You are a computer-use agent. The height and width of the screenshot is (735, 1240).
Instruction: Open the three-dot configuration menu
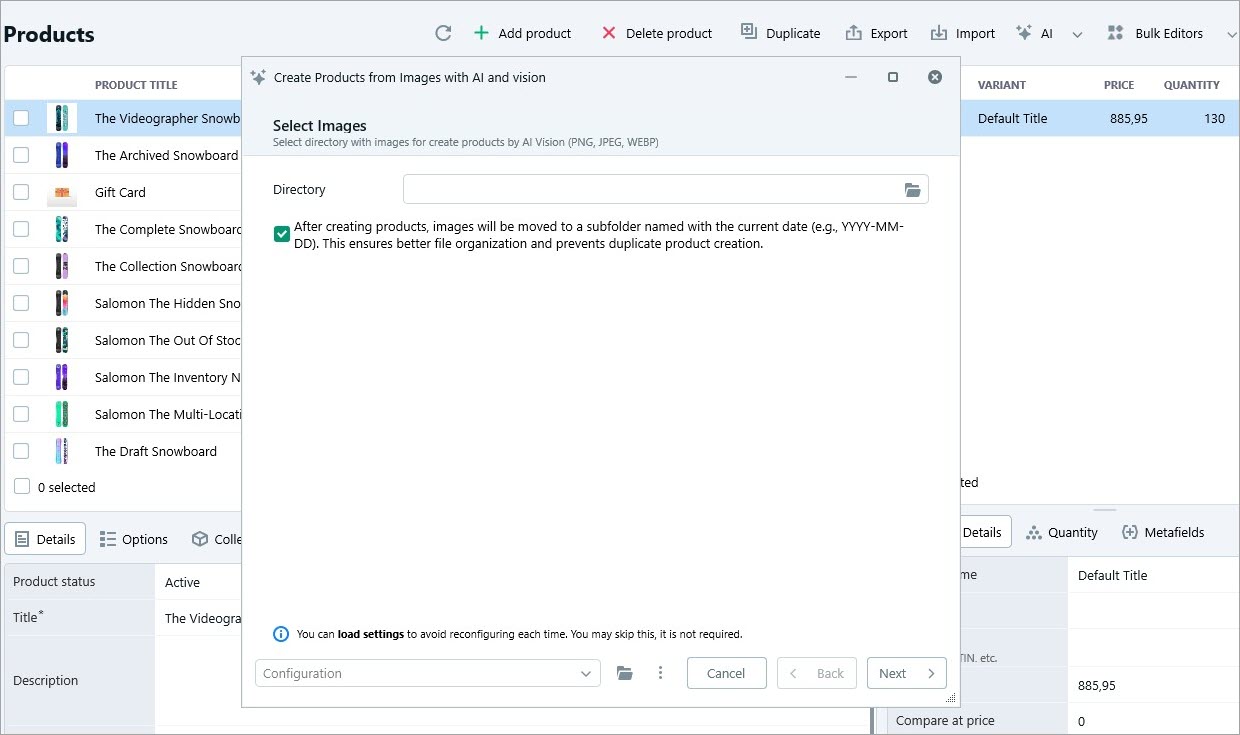(x=660, y=673)
